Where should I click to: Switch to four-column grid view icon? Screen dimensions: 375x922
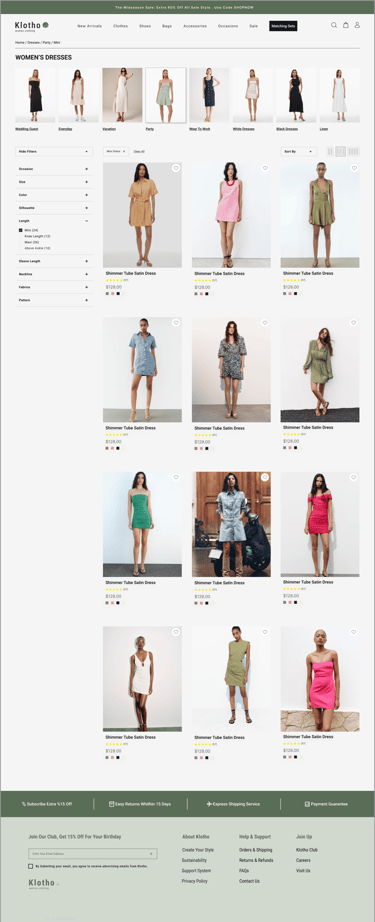click(x=353, y=152)
